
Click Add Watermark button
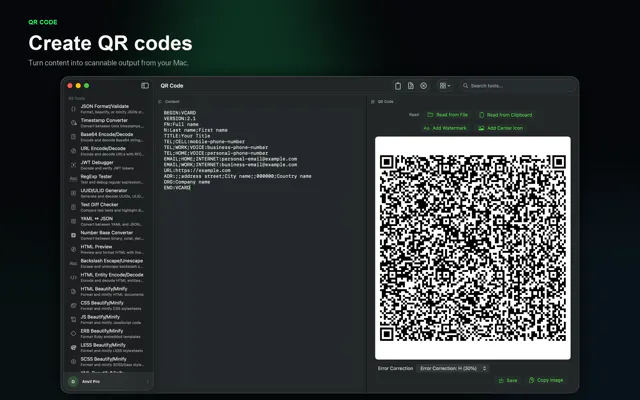445,128
